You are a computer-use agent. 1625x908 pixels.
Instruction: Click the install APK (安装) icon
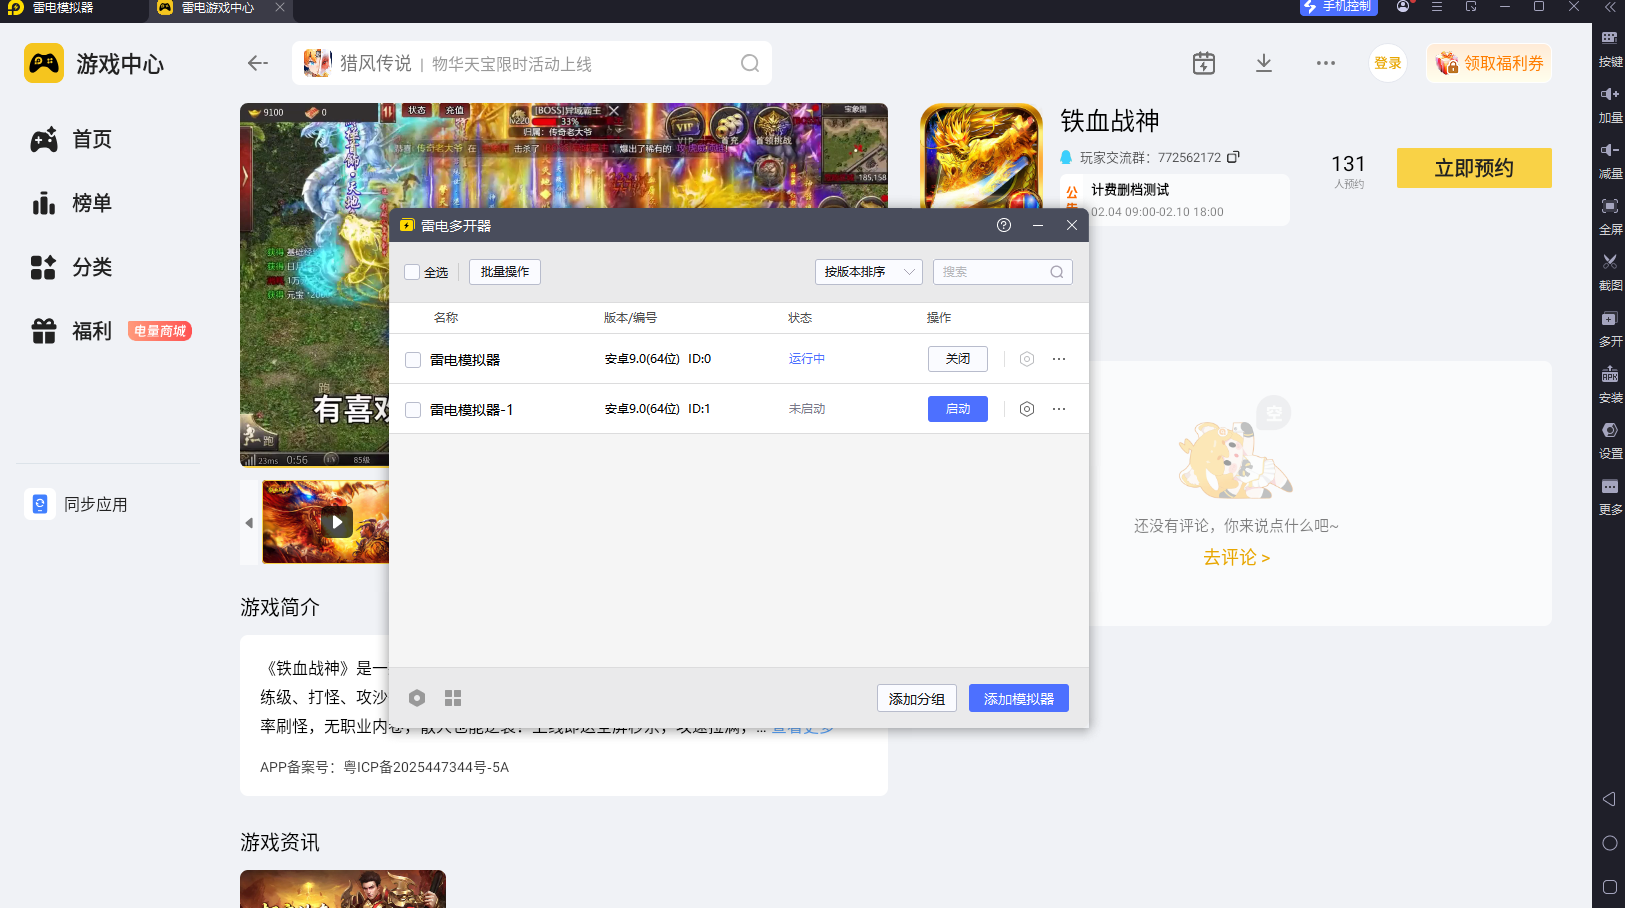[x=1609, y=376]
